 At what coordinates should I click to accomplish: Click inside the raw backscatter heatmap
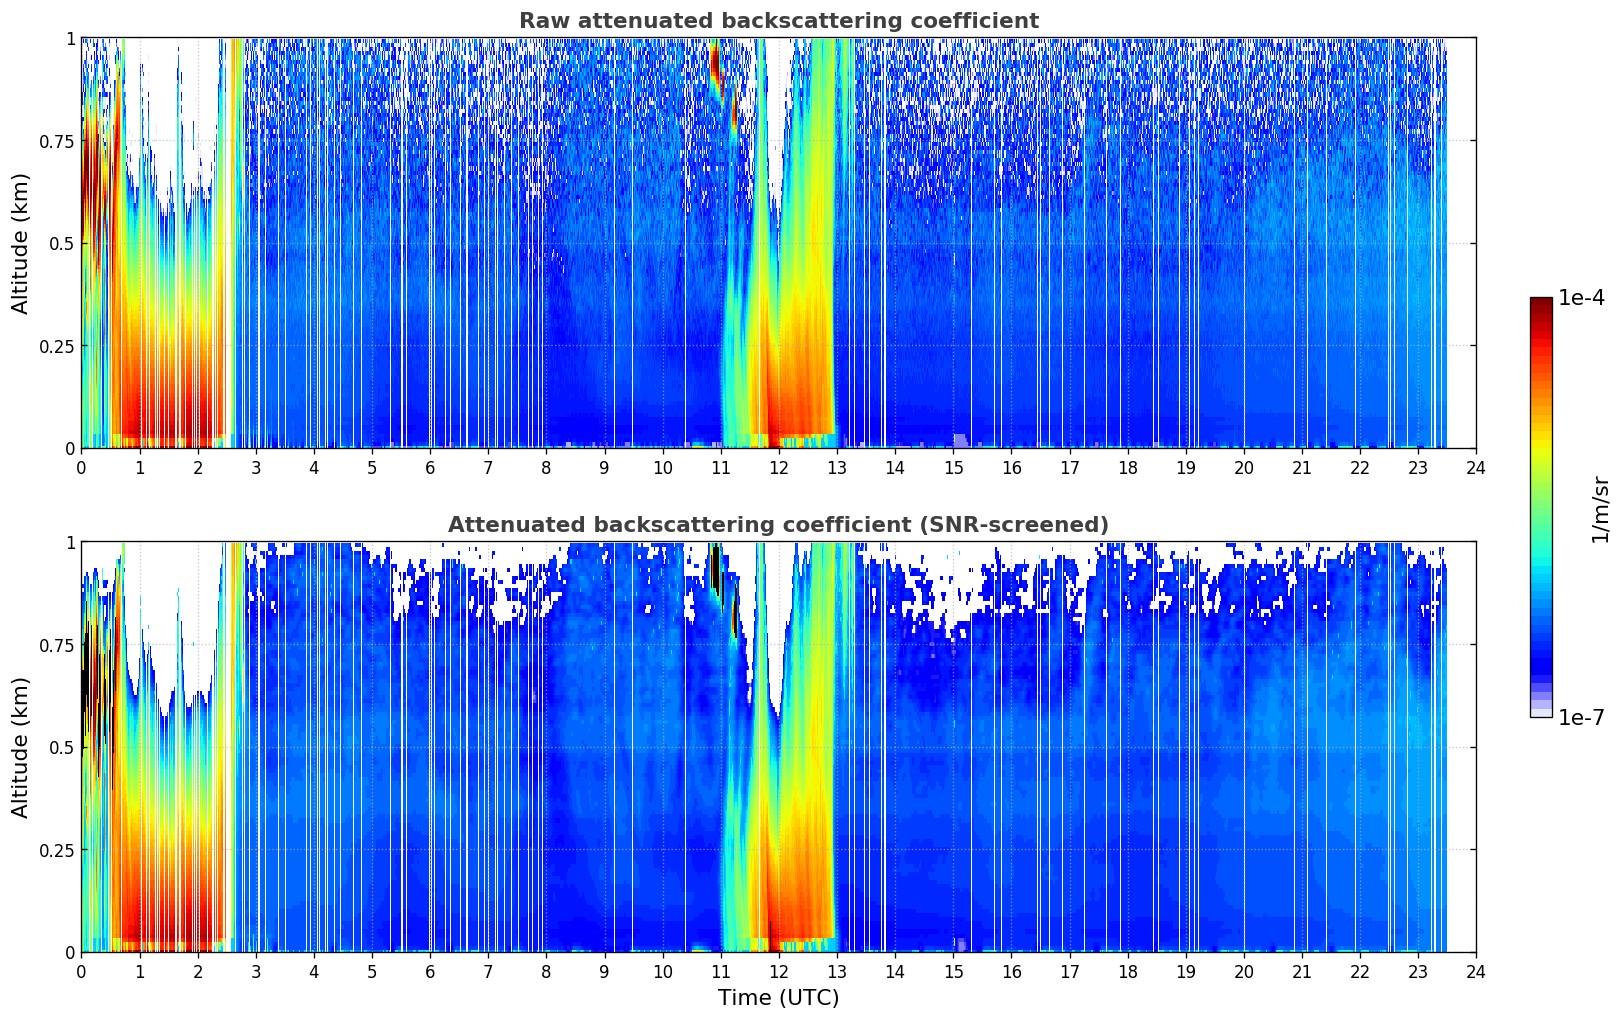pyautogui.click(x=778, y=243)
